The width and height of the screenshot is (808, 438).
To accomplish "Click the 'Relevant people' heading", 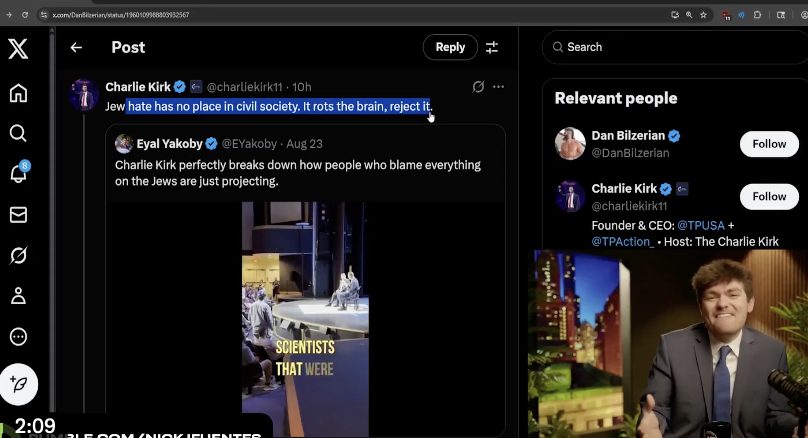I will coord(616,98).
